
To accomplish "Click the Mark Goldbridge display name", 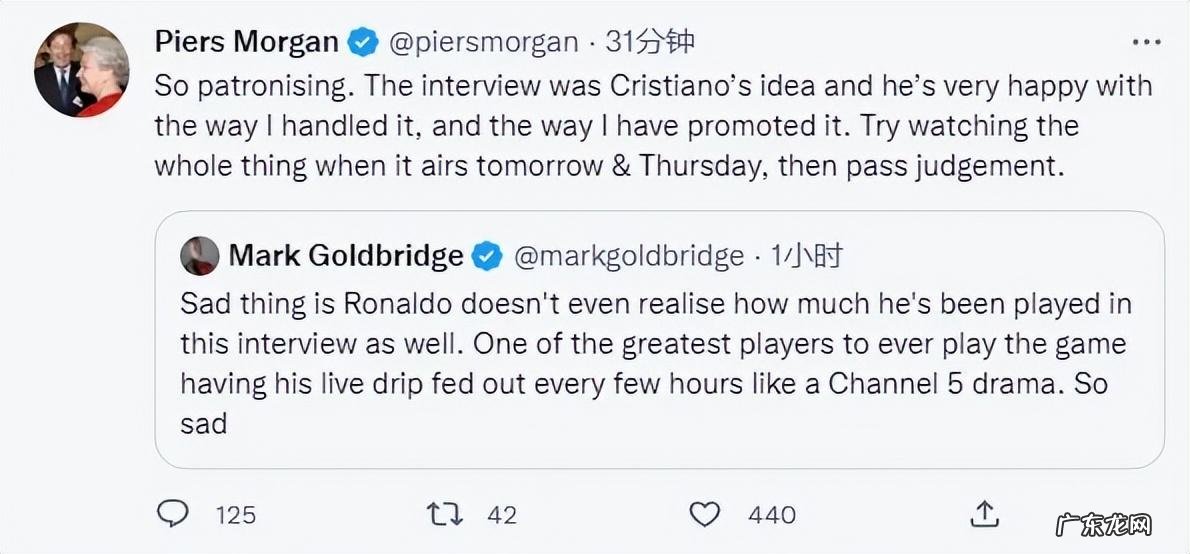I will tap(345, 257).
